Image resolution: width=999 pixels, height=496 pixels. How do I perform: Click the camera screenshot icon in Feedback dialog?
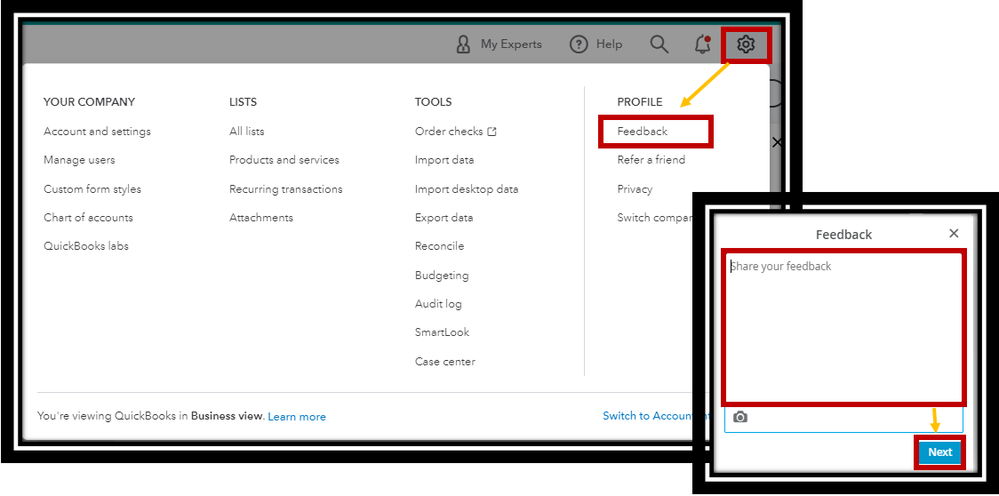point(740,417)
